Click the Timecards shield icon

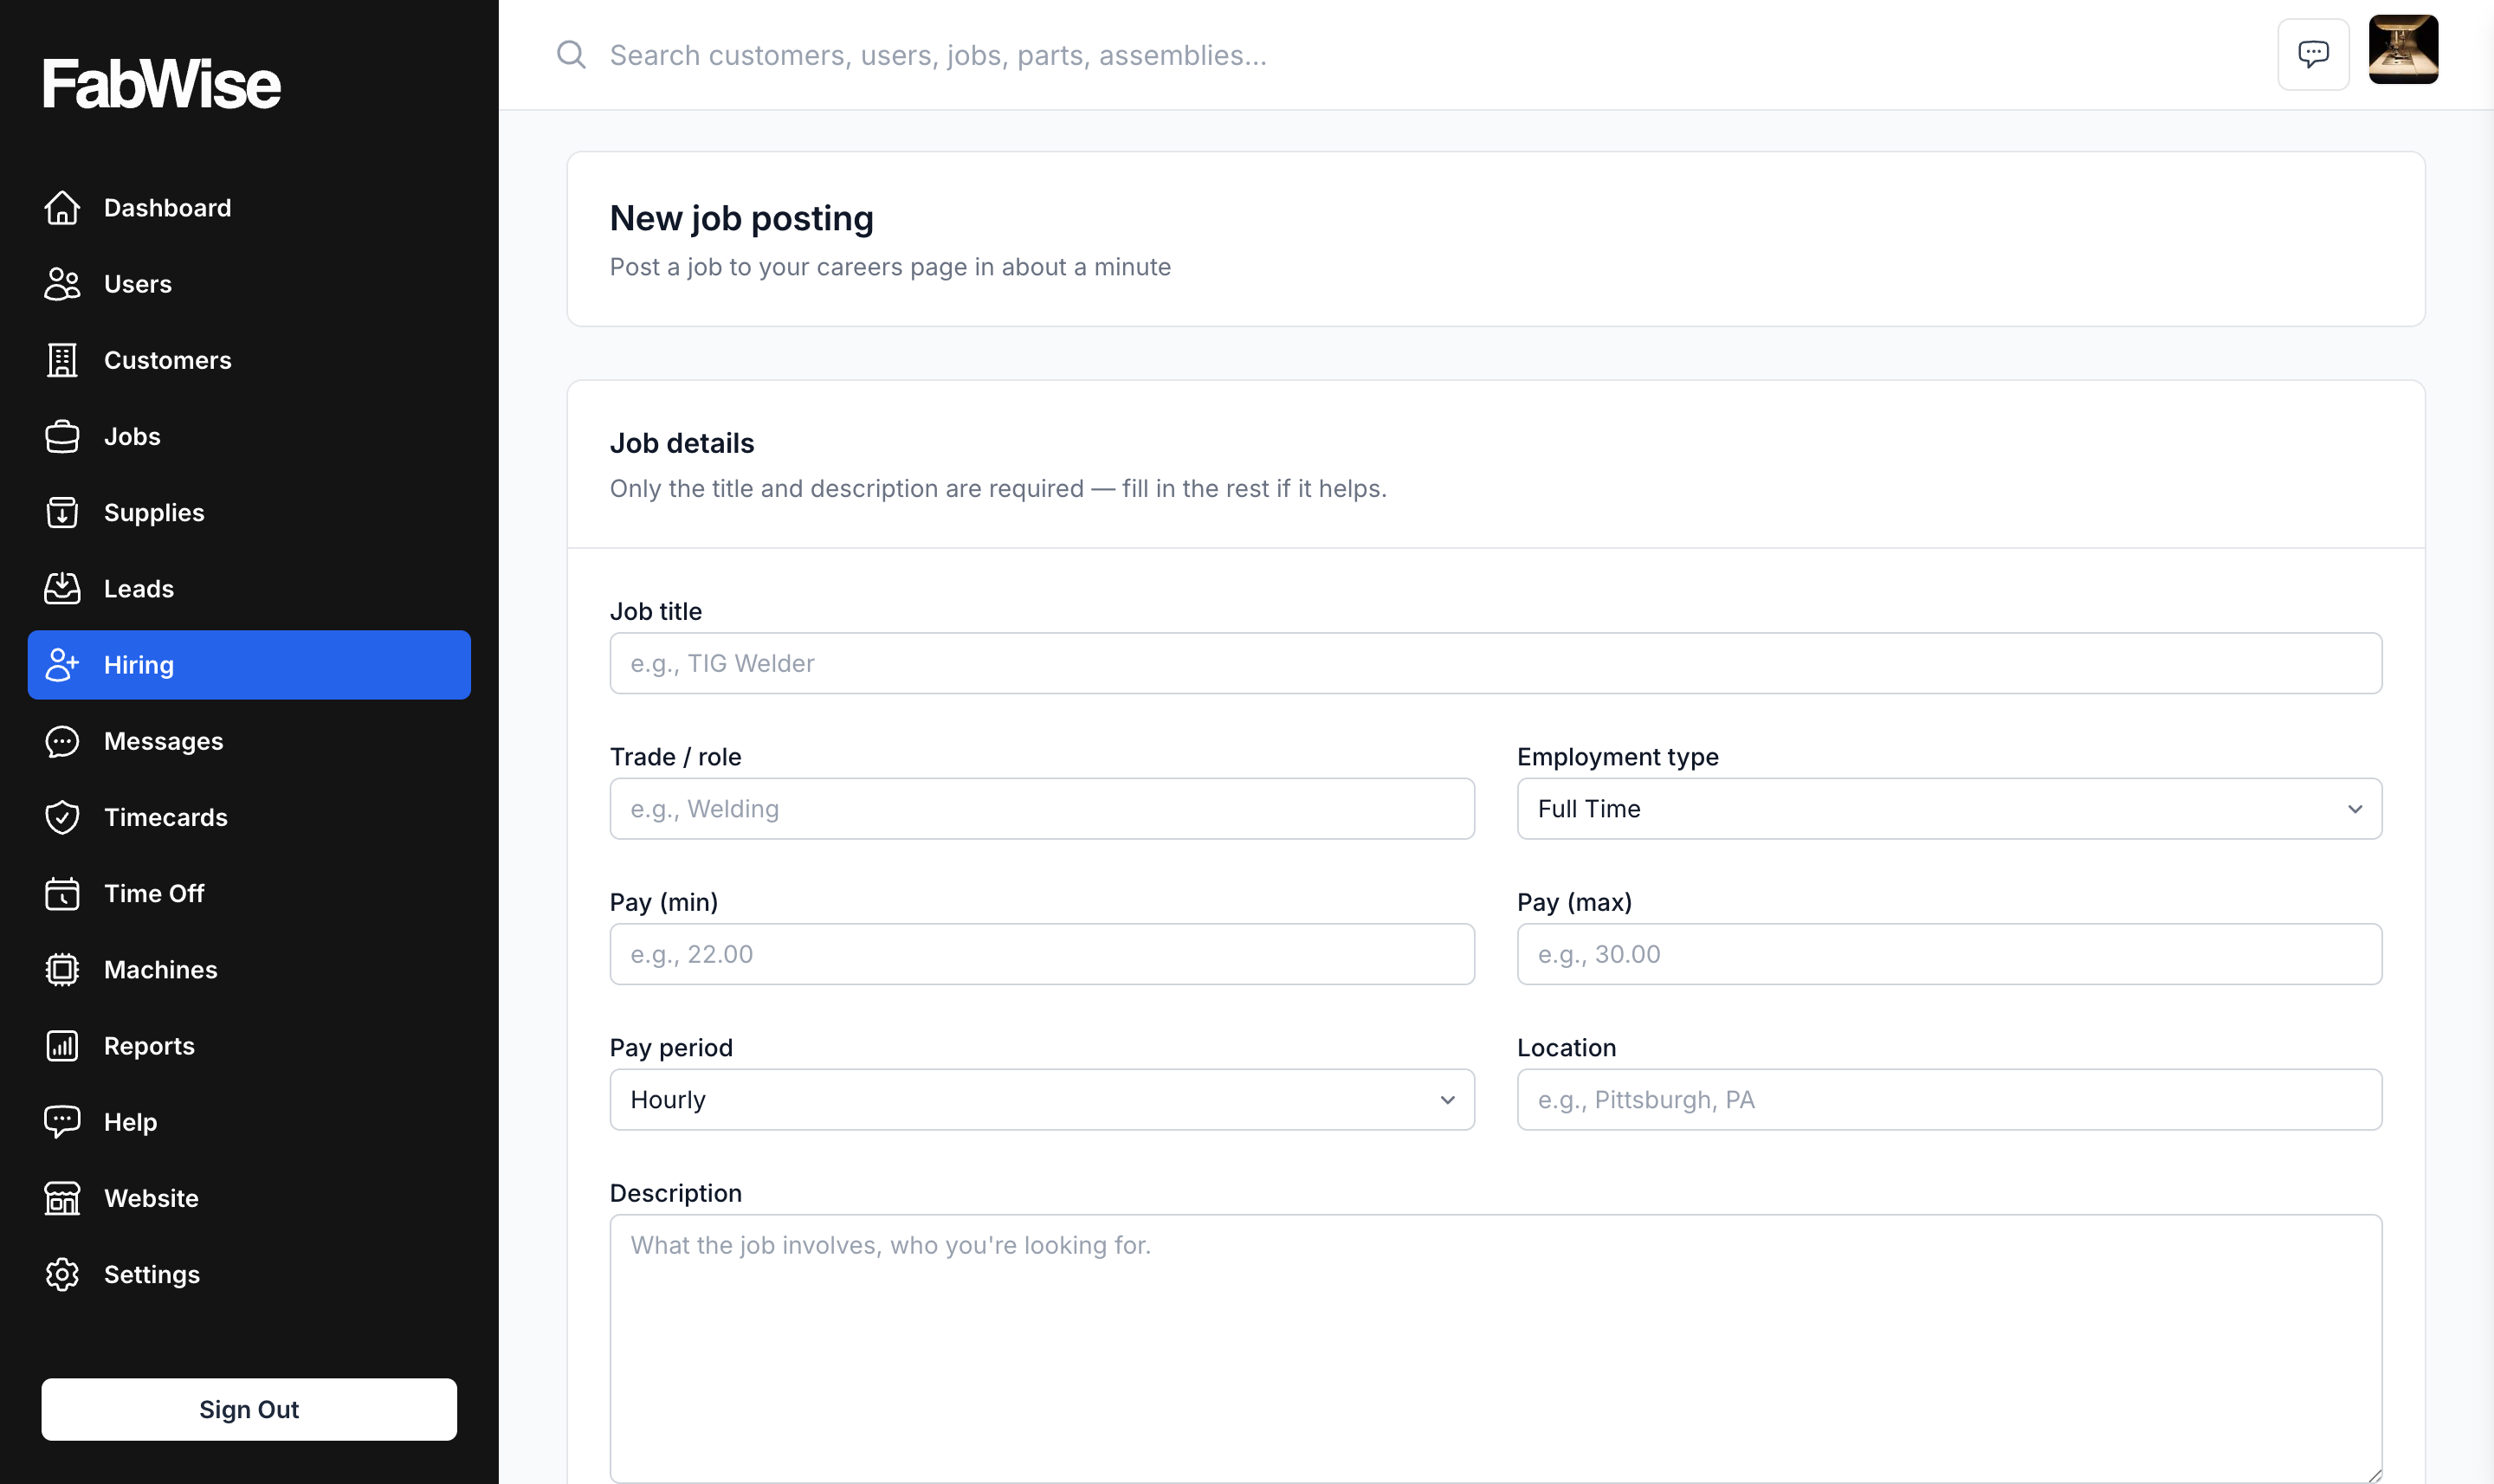[x=62, y=817]
